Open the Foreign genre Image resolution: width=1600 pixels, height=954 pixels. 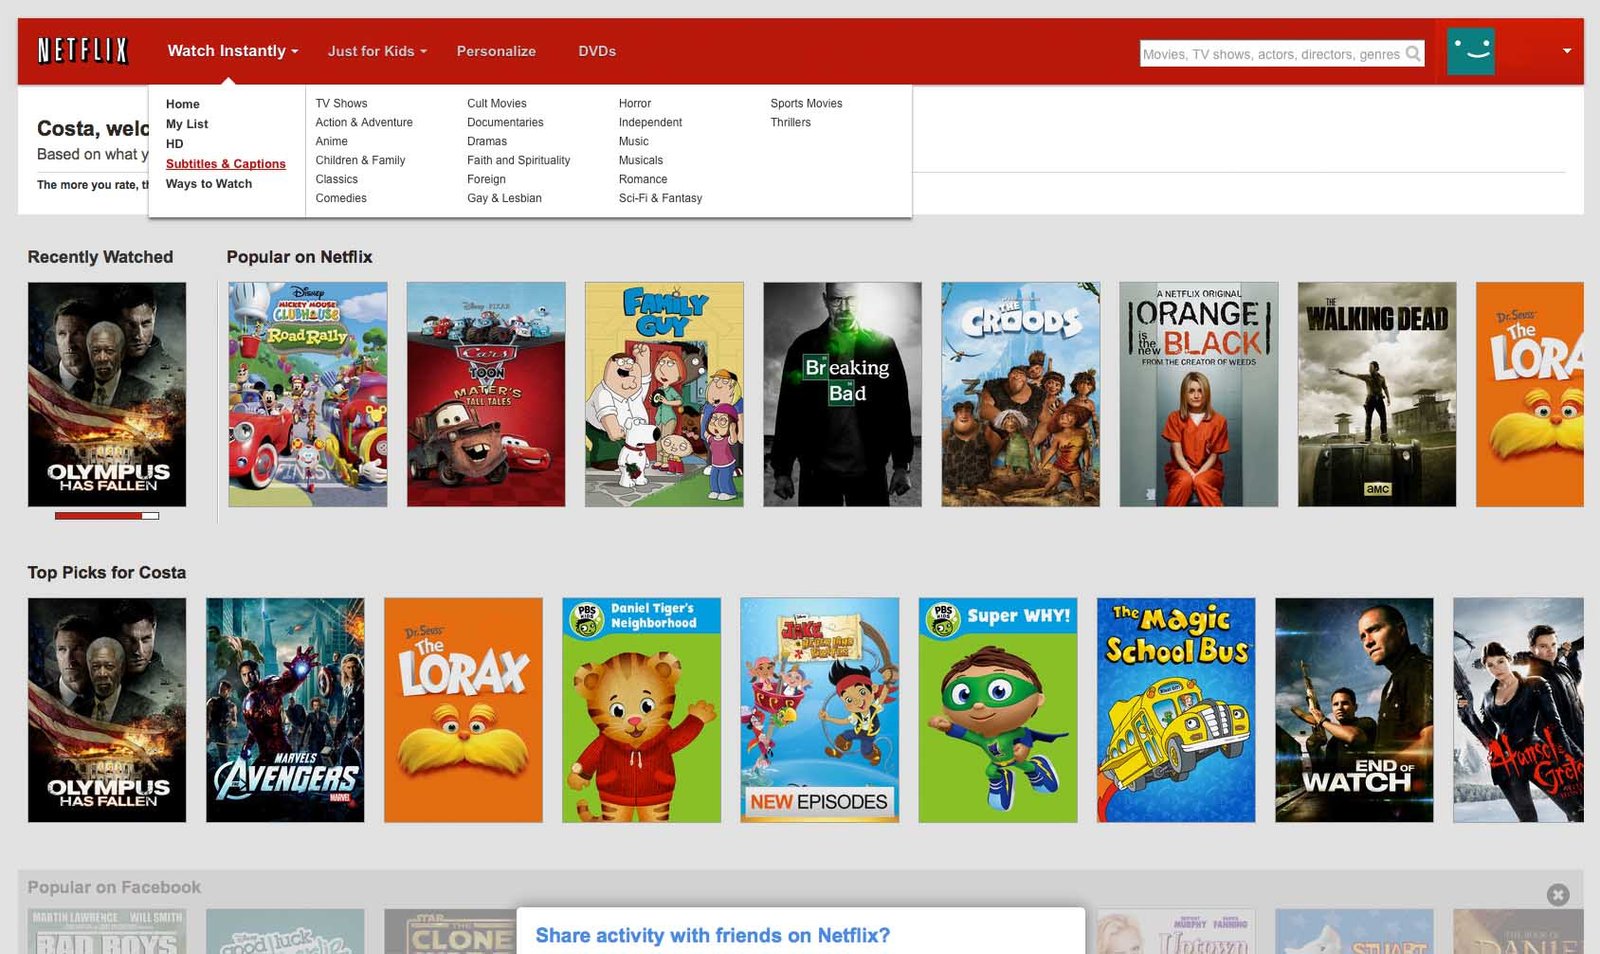[486, 179]
